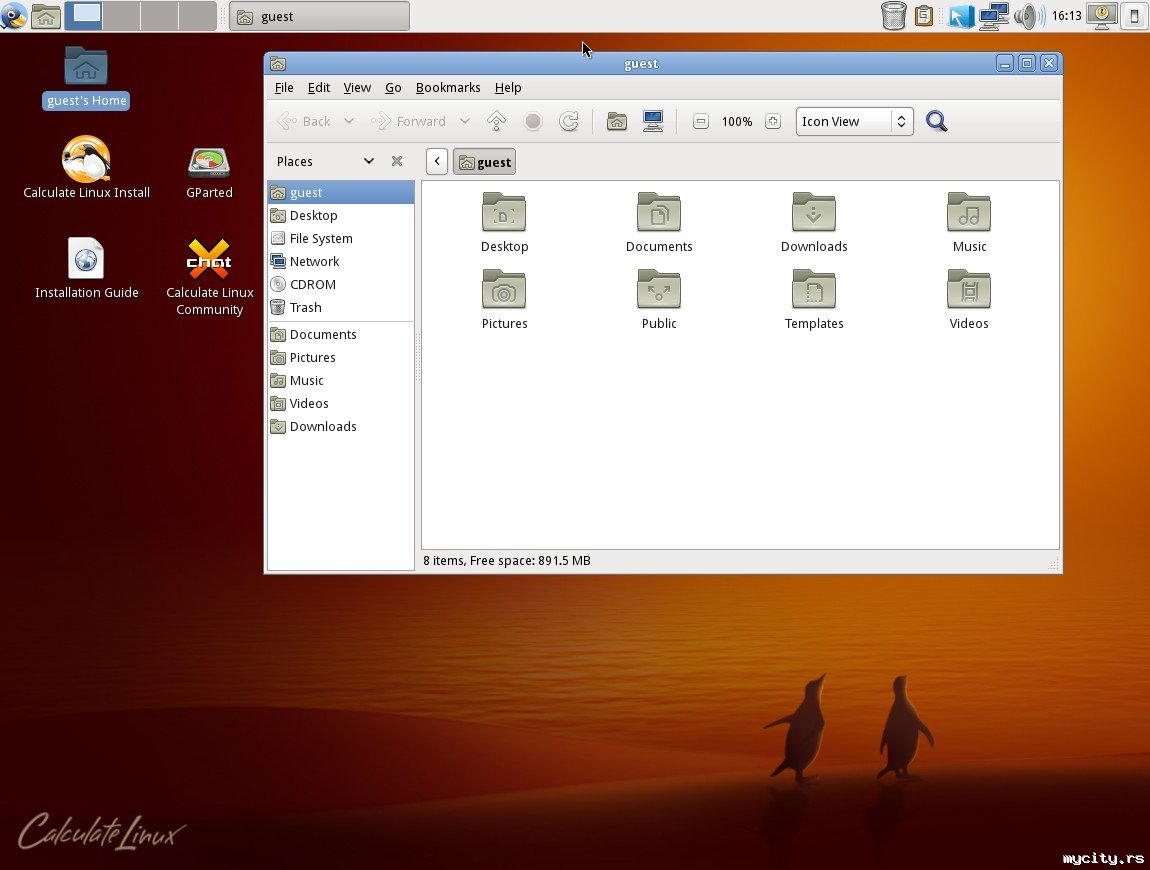Open the Places sidebar dropdown

tap(368, 161)
